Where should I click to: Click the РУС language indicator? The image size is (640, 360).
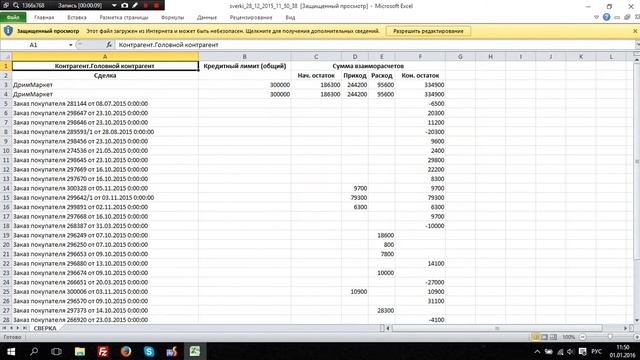pos(596,352)
